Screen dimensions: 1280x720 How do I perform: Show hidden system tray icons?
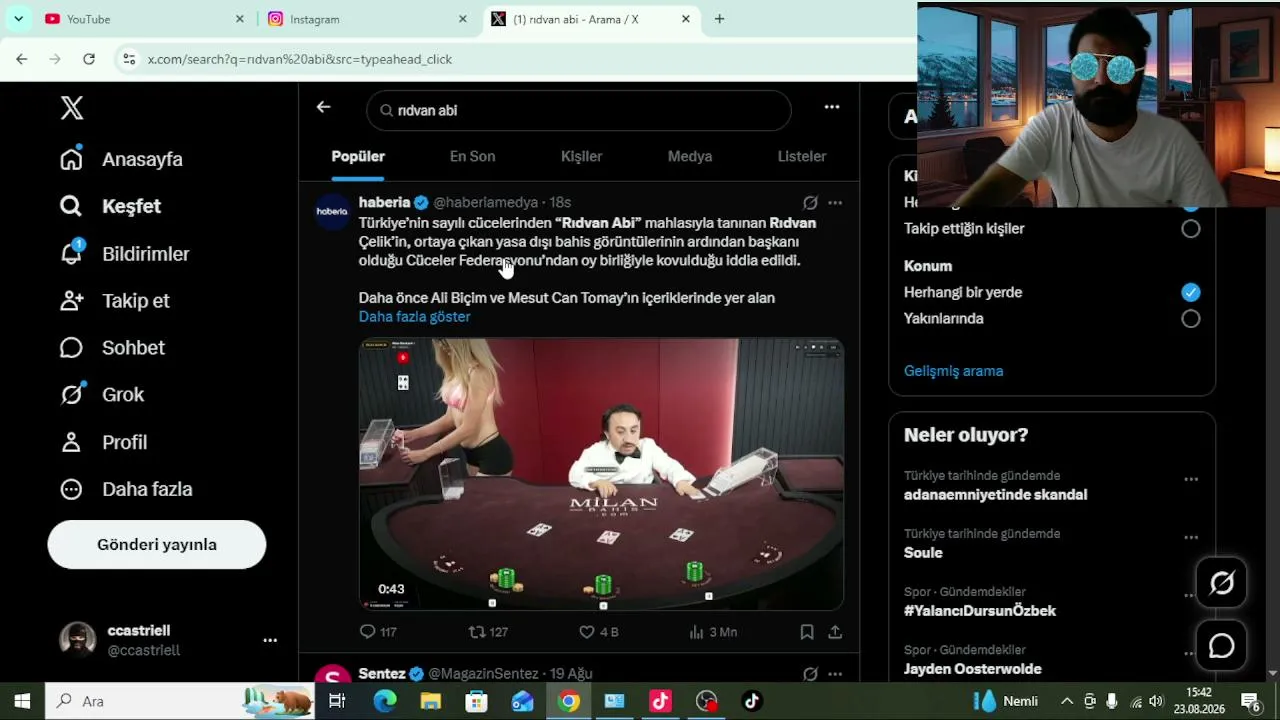(1067, 701)
